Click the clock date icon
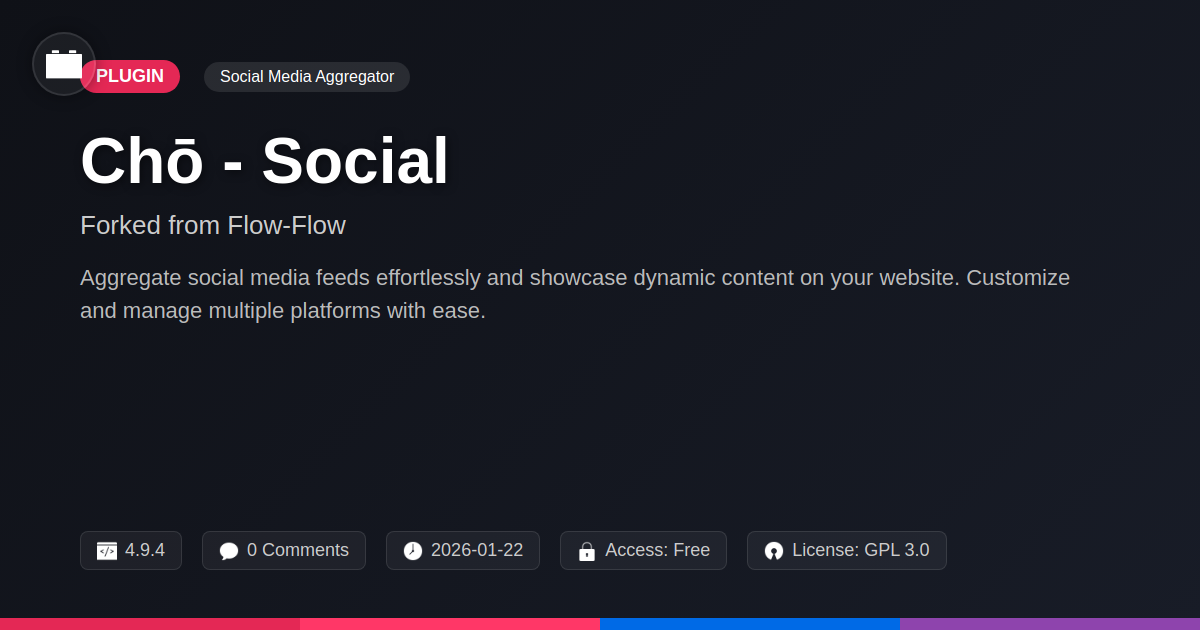The height and width of the screenshot is (630, 1200). [413, 551]
